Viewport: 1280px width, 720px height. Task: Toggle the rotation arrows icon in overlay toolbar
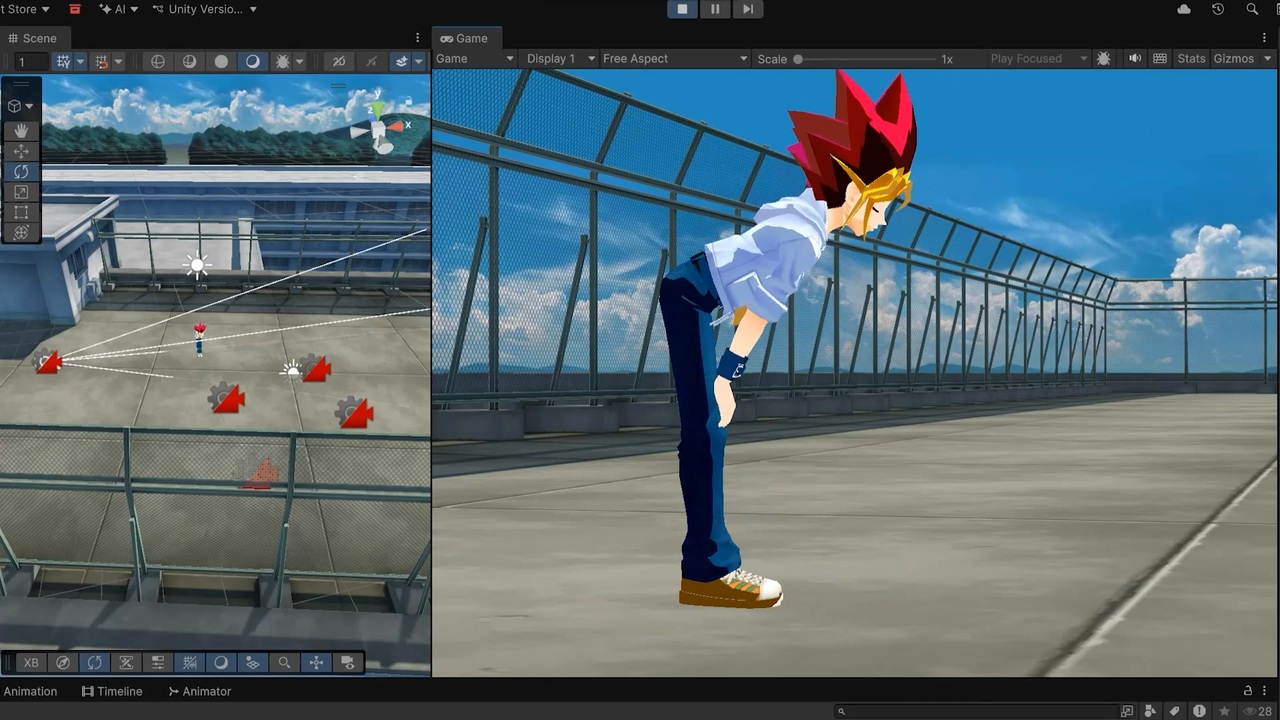pos(94,662)
